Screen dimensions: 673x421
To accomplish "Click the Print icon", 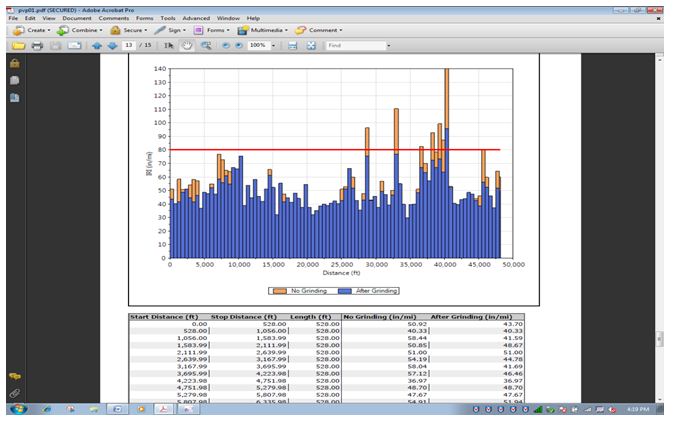I will (37, 45).
